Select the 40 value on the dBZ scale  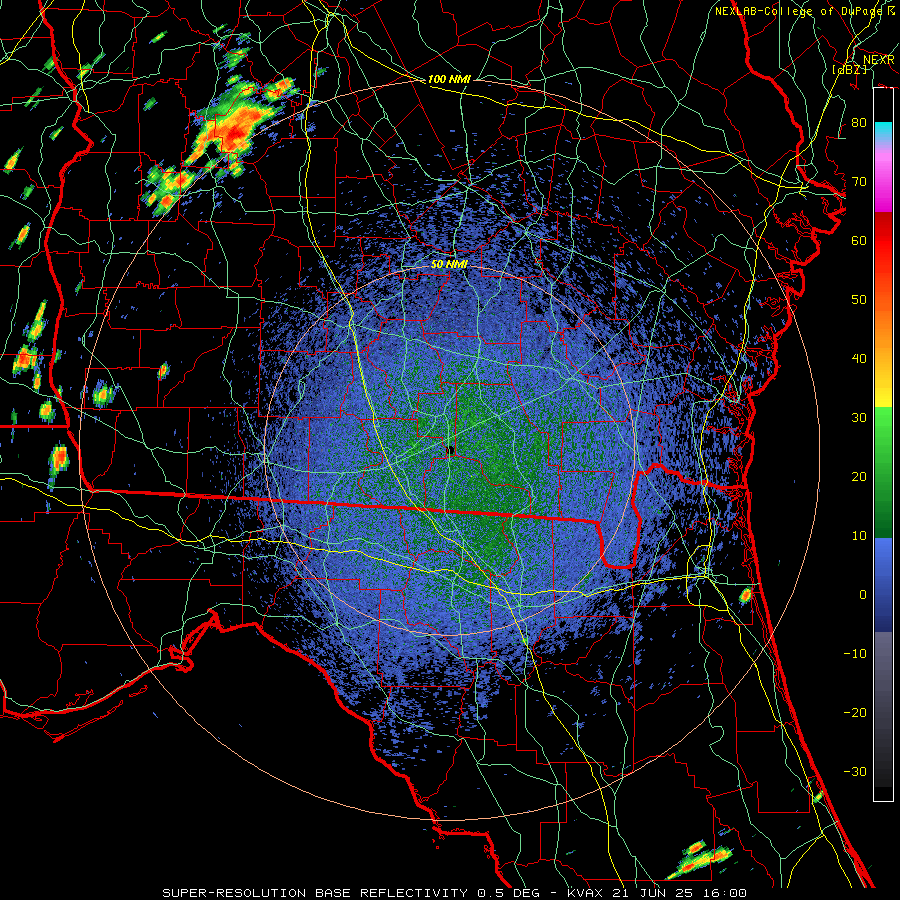point(859,359)
